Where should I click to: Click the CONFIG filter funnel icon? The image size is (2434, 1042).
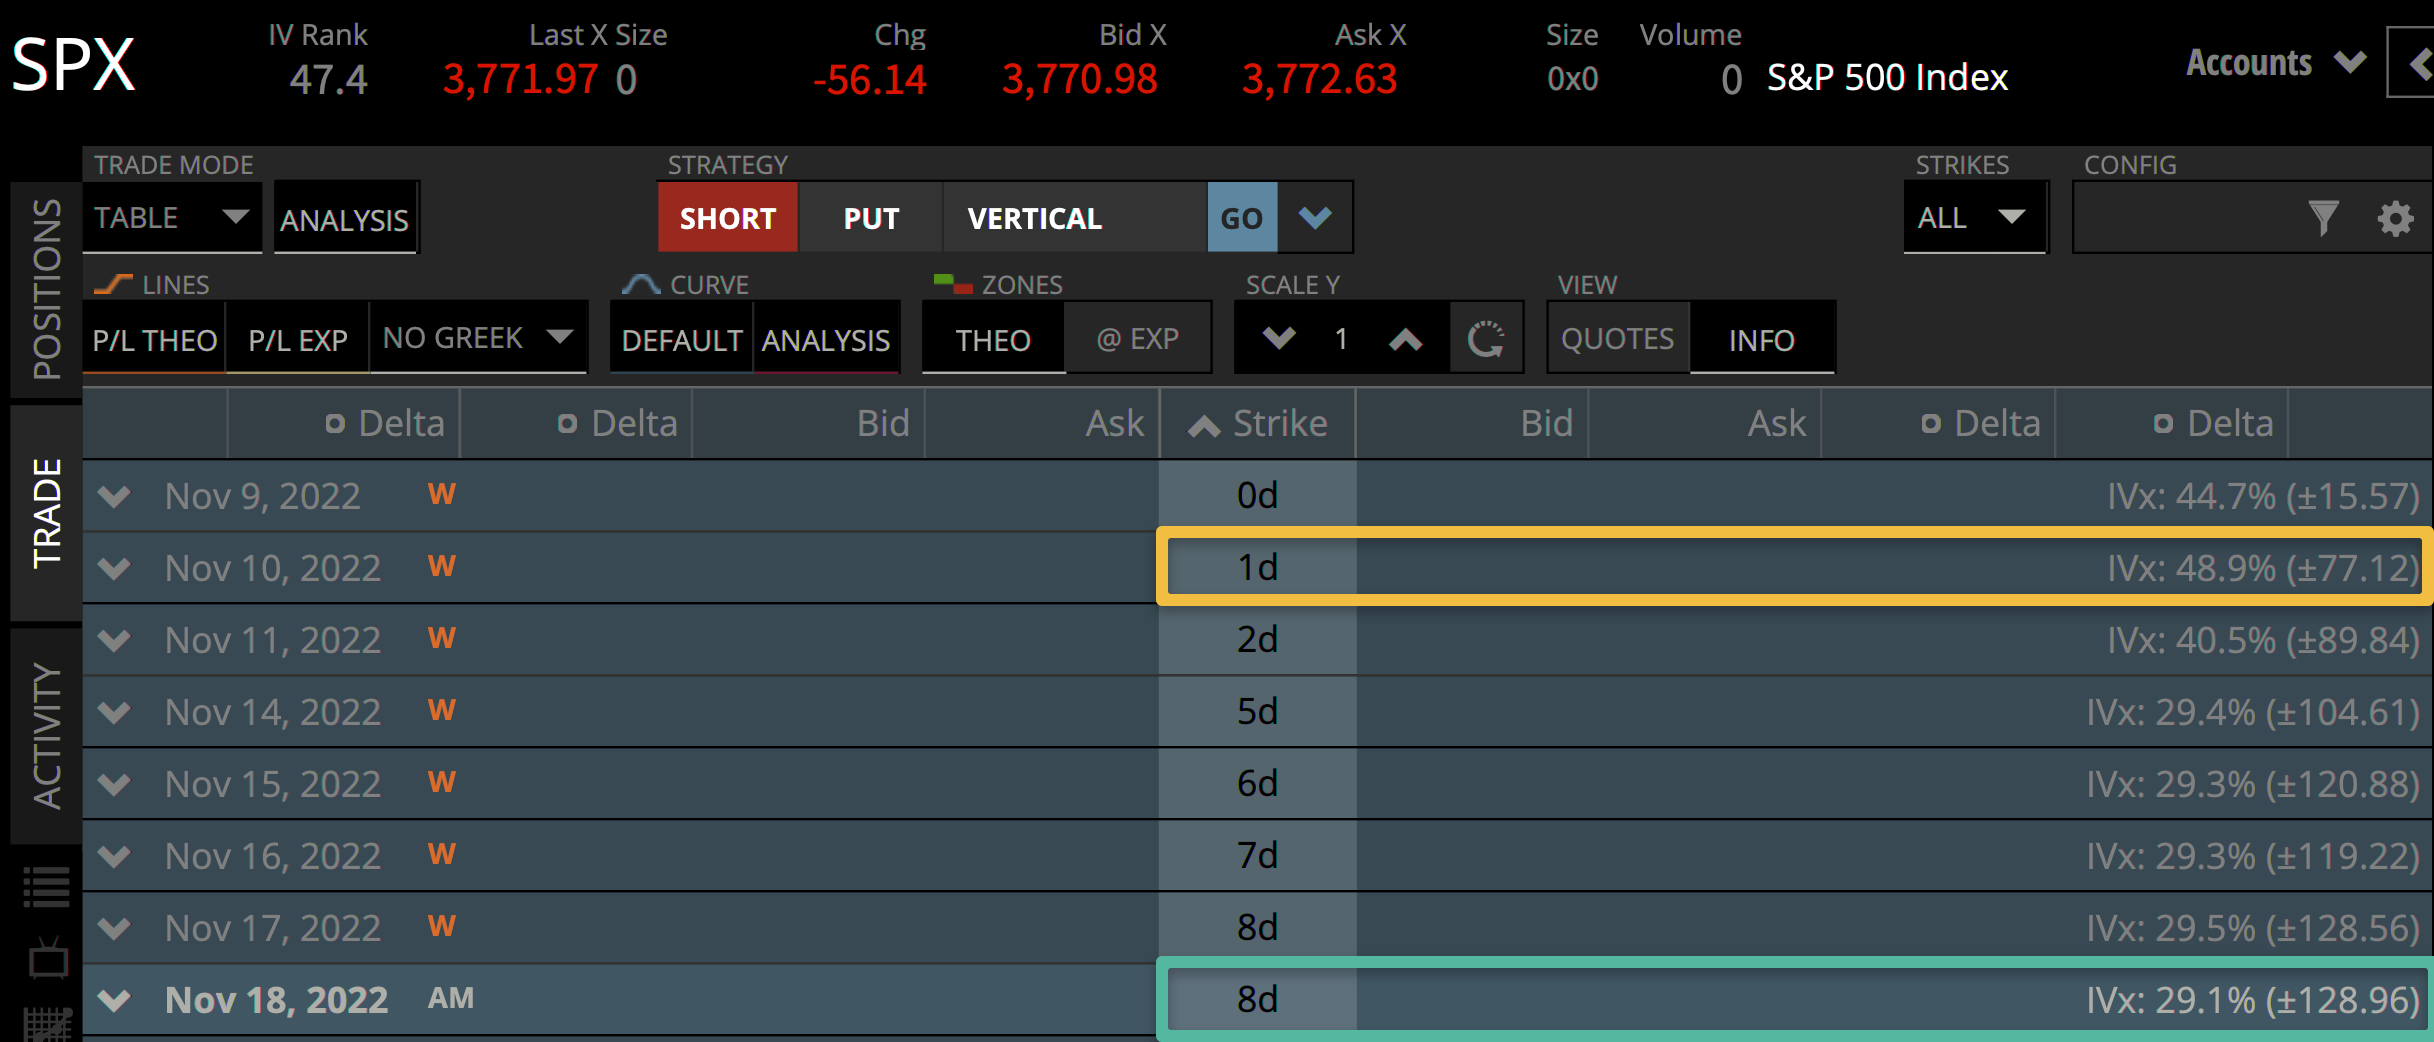coord(2322,218)
